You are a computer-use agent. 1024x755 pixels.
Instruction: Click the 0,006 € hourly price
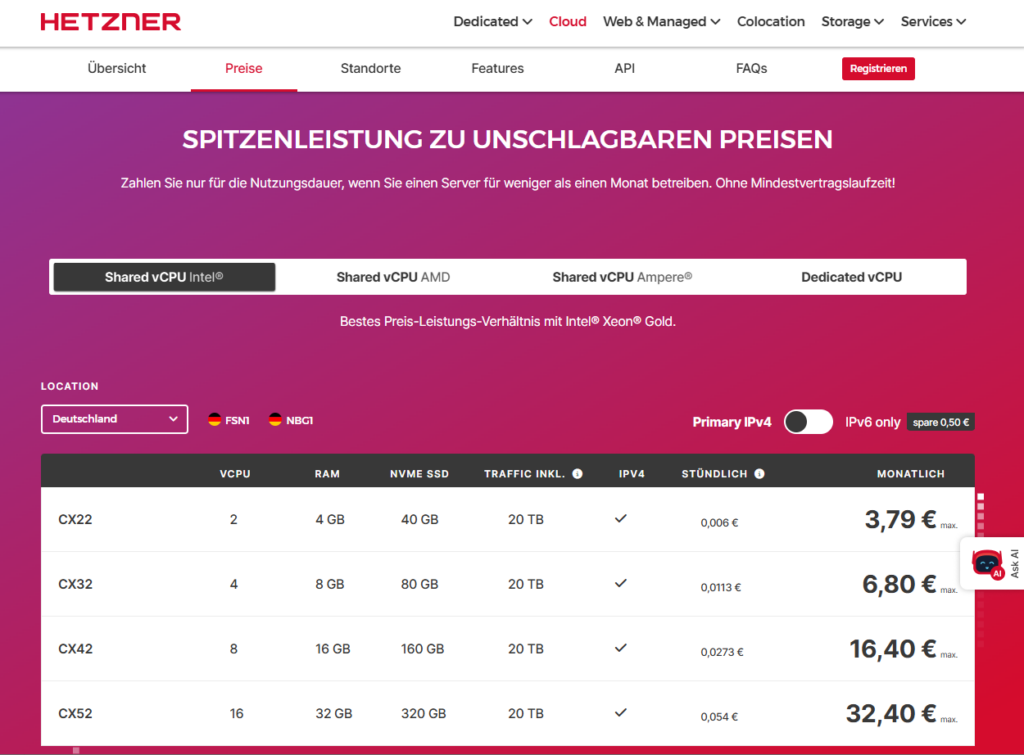click(719, 522)
